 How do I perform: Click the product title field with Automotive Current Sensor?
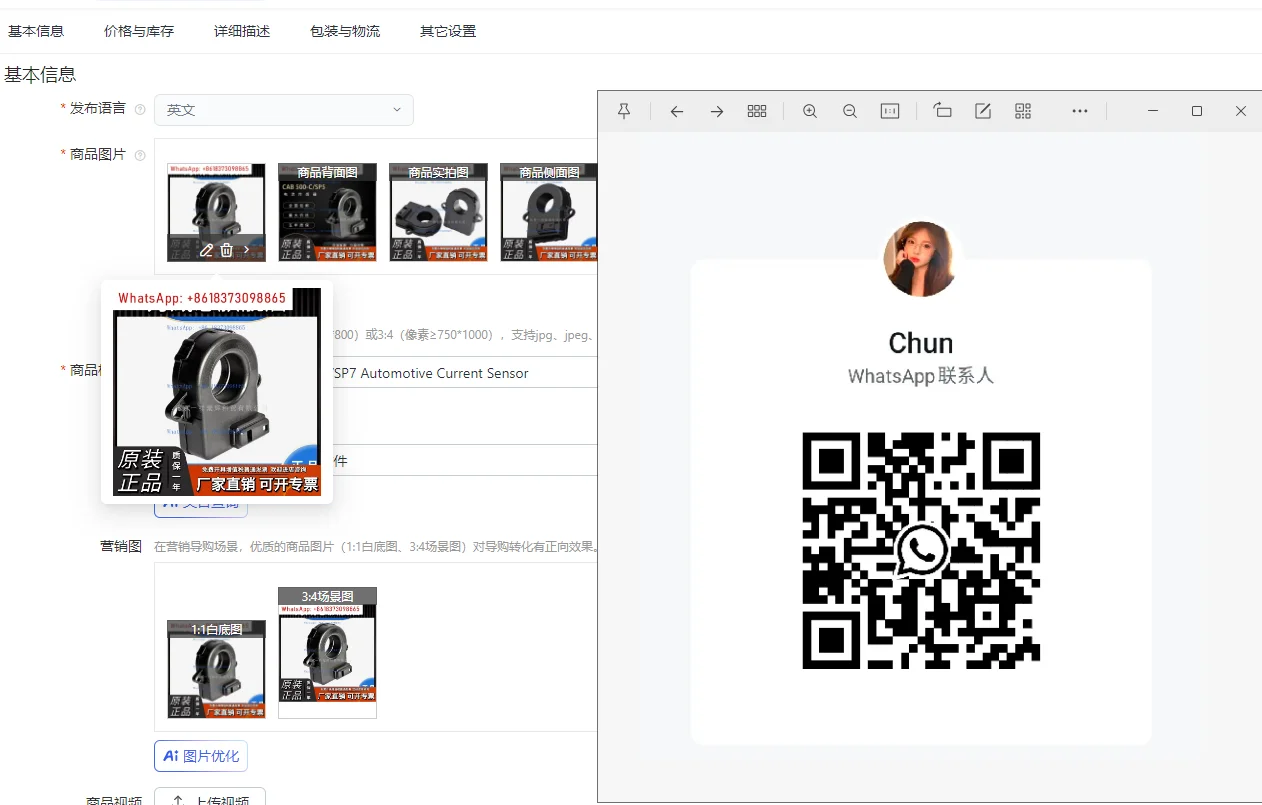(465, 373)
